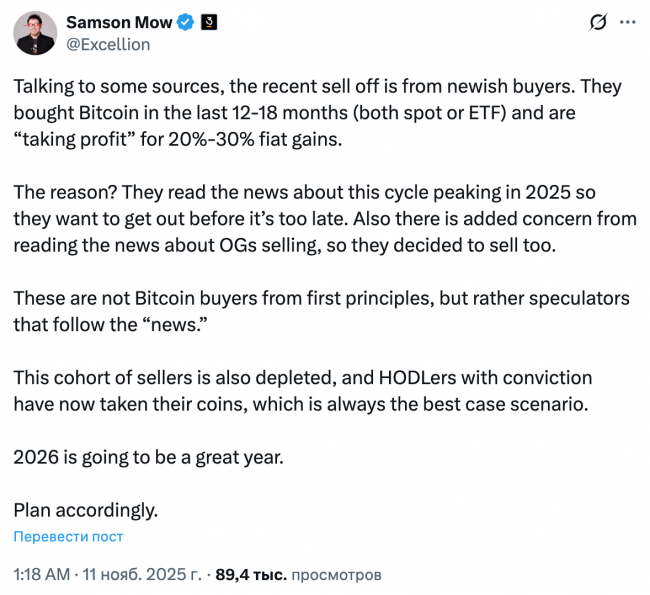
Task: Click the 1:18 AM post time
Action: [41, 575]
